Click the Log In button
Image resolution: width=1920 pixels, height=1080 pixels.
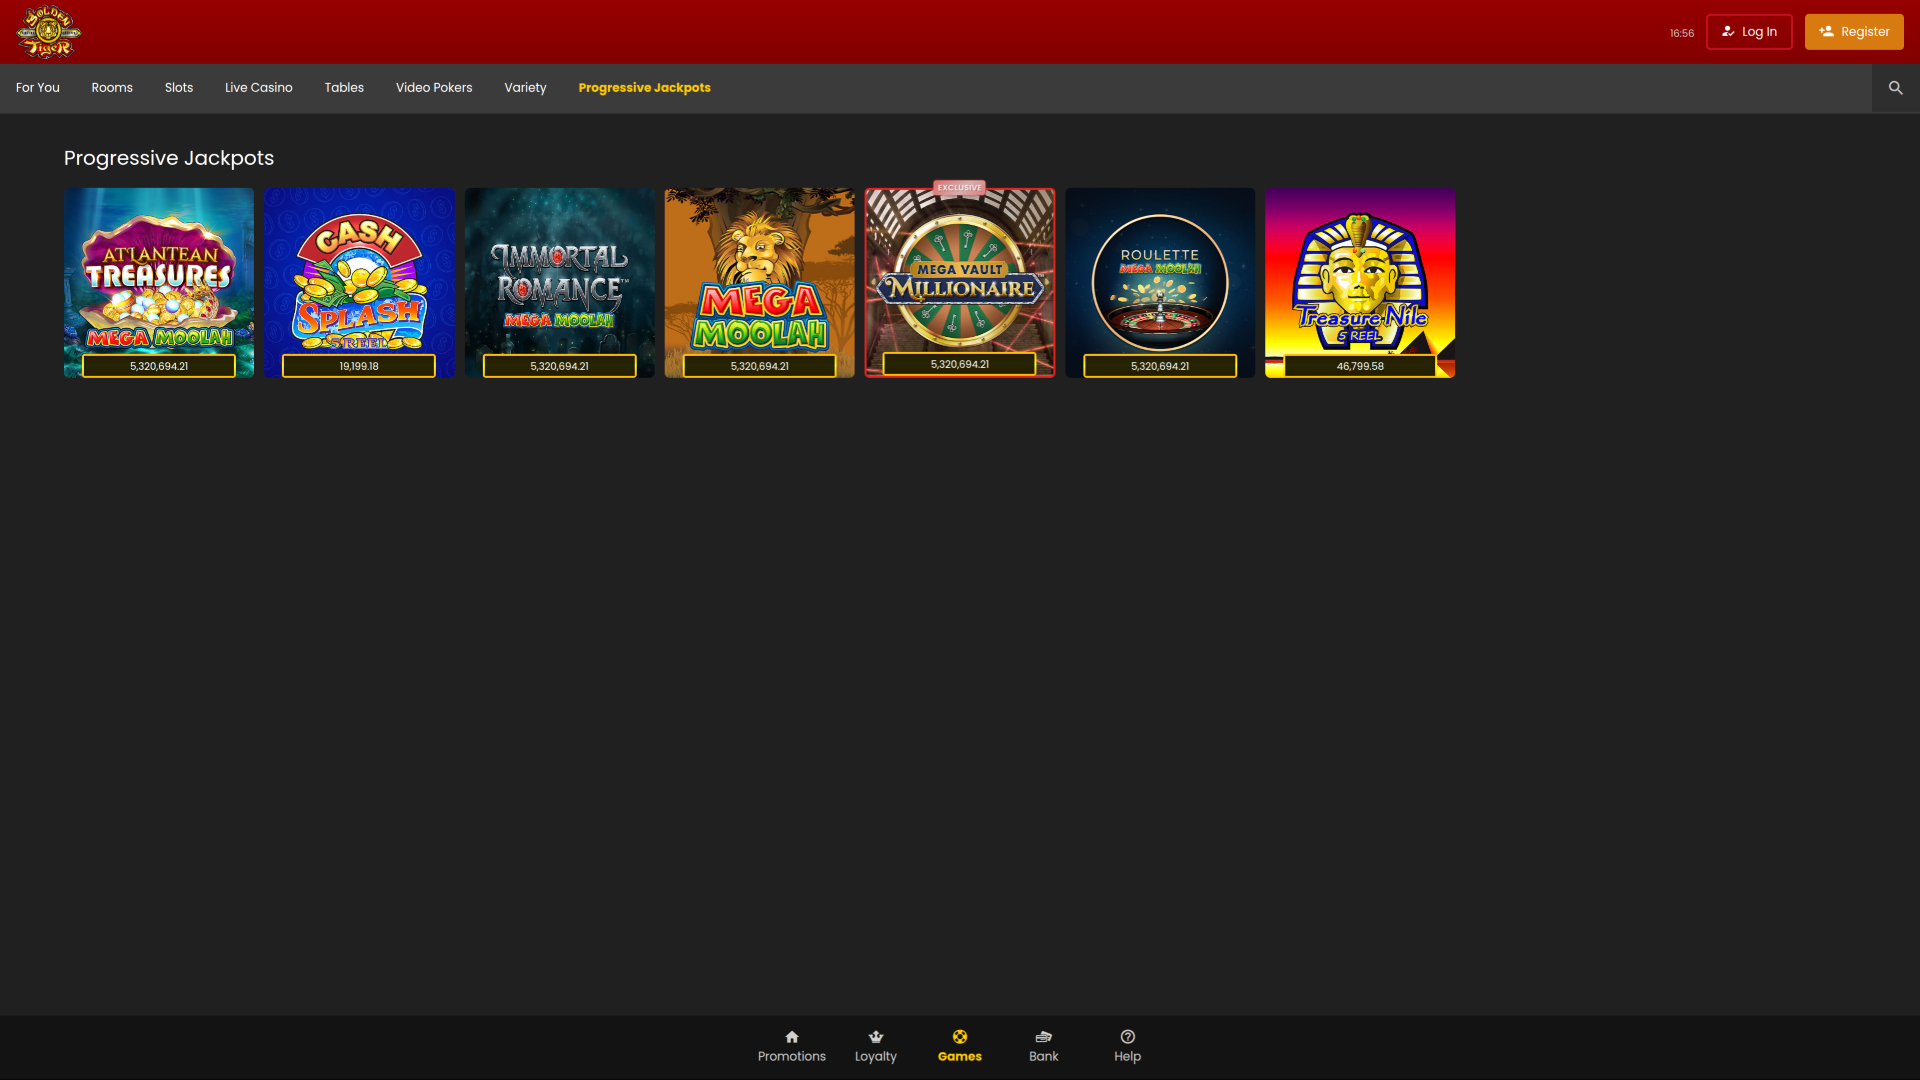point(1749,31)
